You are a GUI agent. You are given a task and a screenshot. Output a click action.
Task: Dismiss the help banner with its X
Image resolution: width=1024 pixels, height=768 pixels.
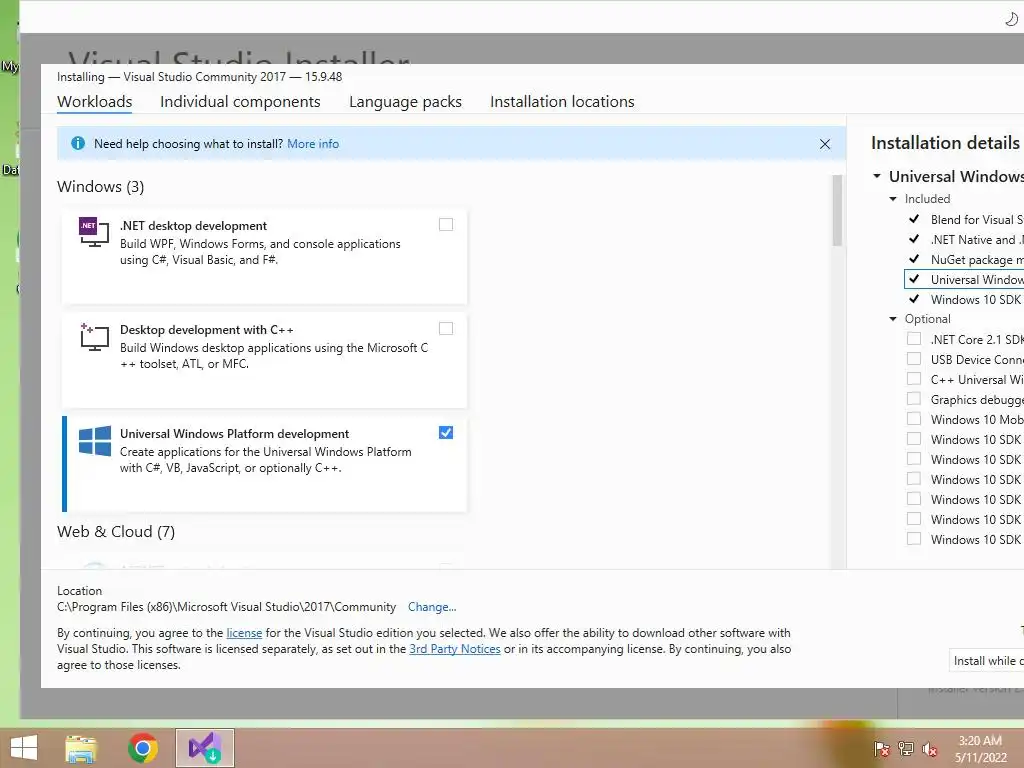[x=825, y=144]
